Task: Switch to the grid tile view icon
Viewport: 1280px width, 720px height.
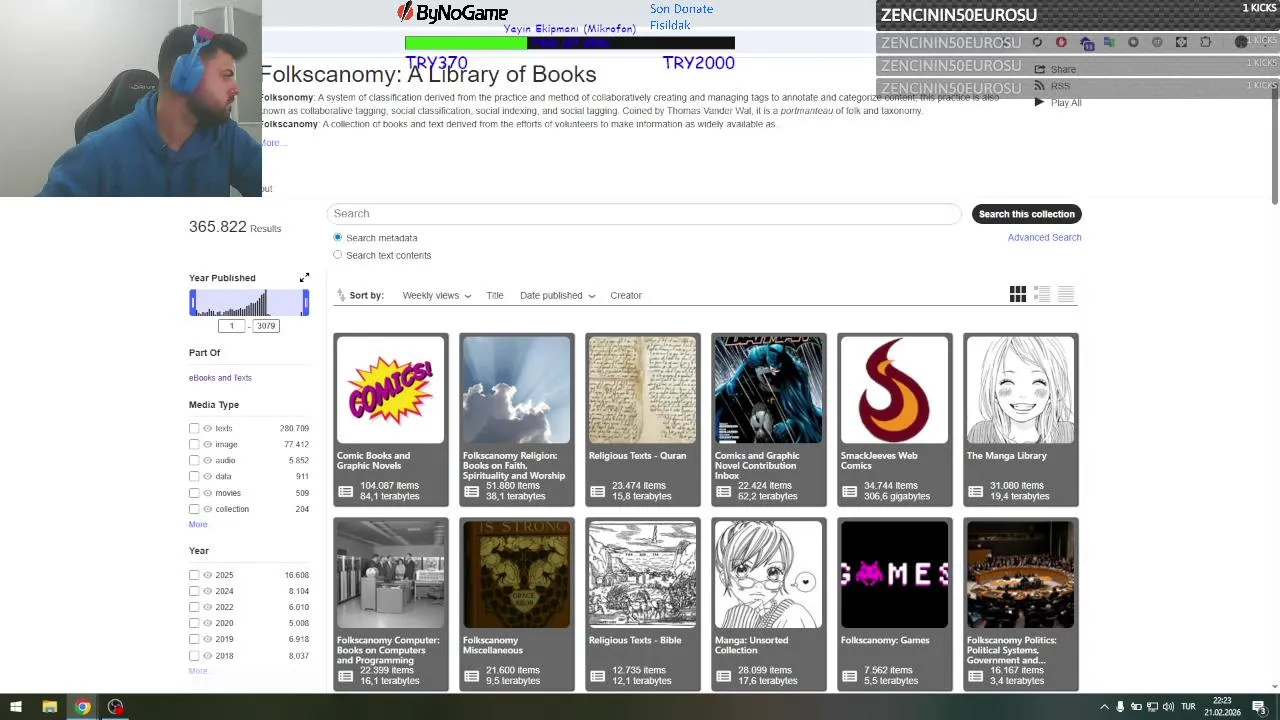Action: click(1017, 294)
